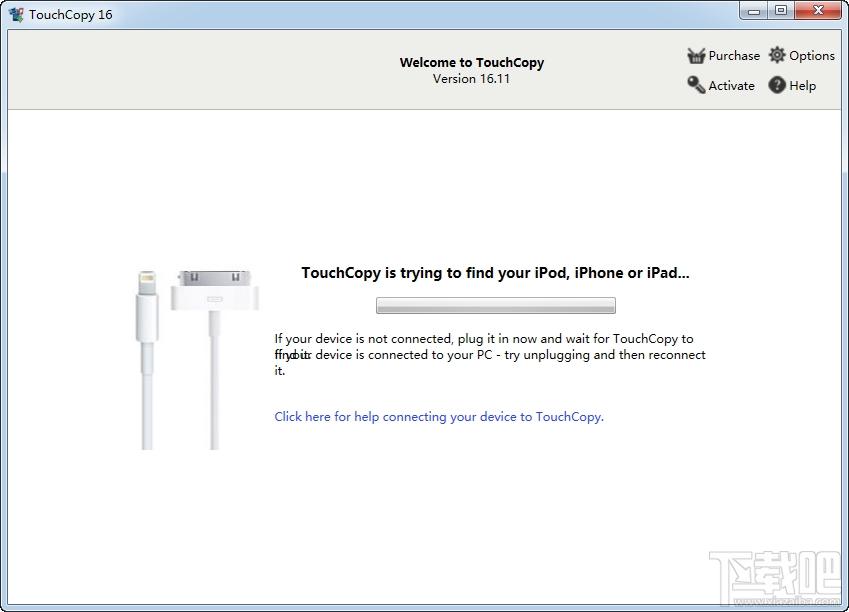Screen dimensions: 849x612
Task: Click the 'TouchCopy is trying to find' heading
Action: pyautogui.click(x=495, y=272)
